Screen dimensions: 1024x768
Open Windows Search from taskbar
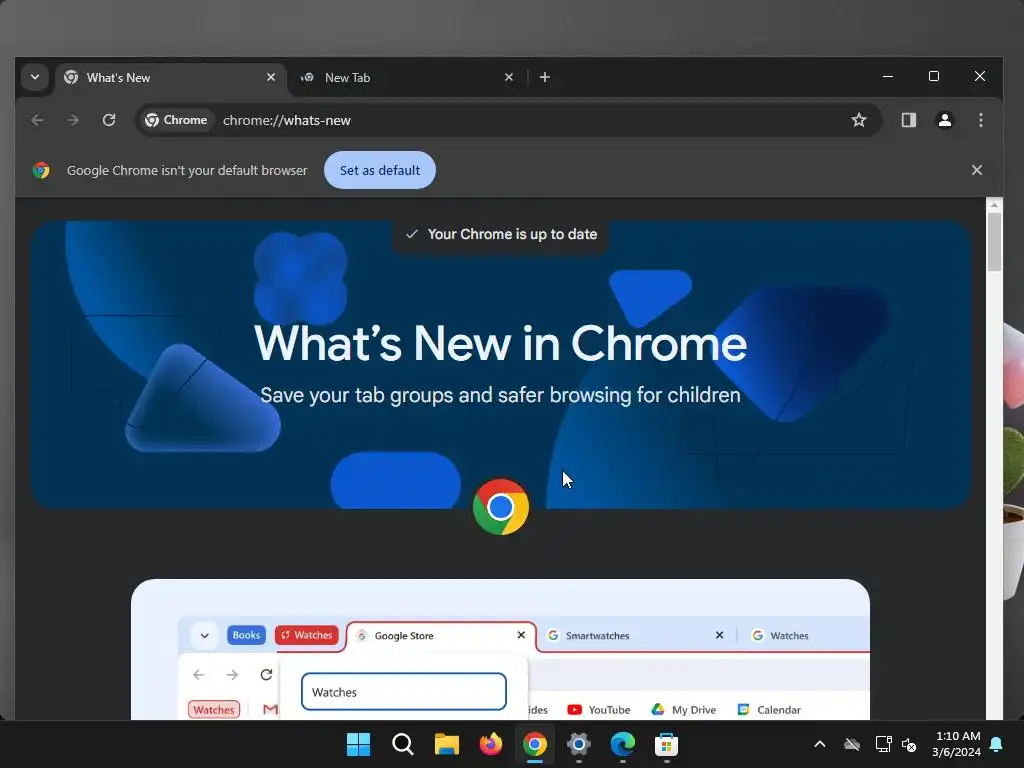click(x=402, y=744)
